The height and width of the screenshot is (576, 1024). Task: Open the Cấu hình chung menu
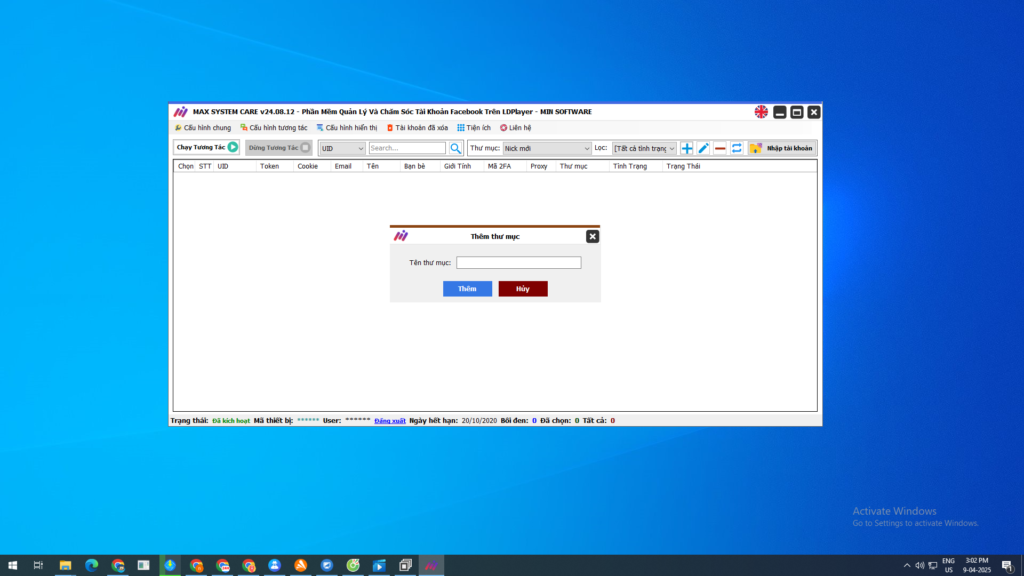point(203,128)
